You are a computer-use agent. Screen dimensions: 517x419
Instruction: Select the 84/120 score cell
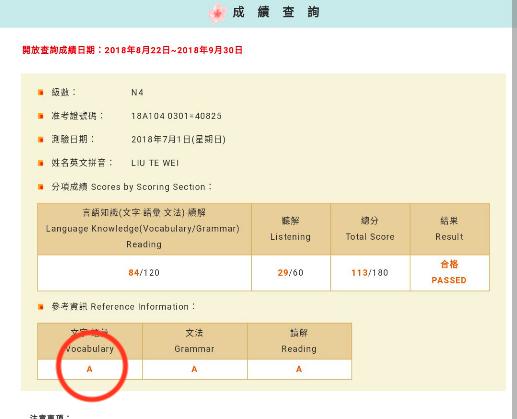tap(144, 273)
